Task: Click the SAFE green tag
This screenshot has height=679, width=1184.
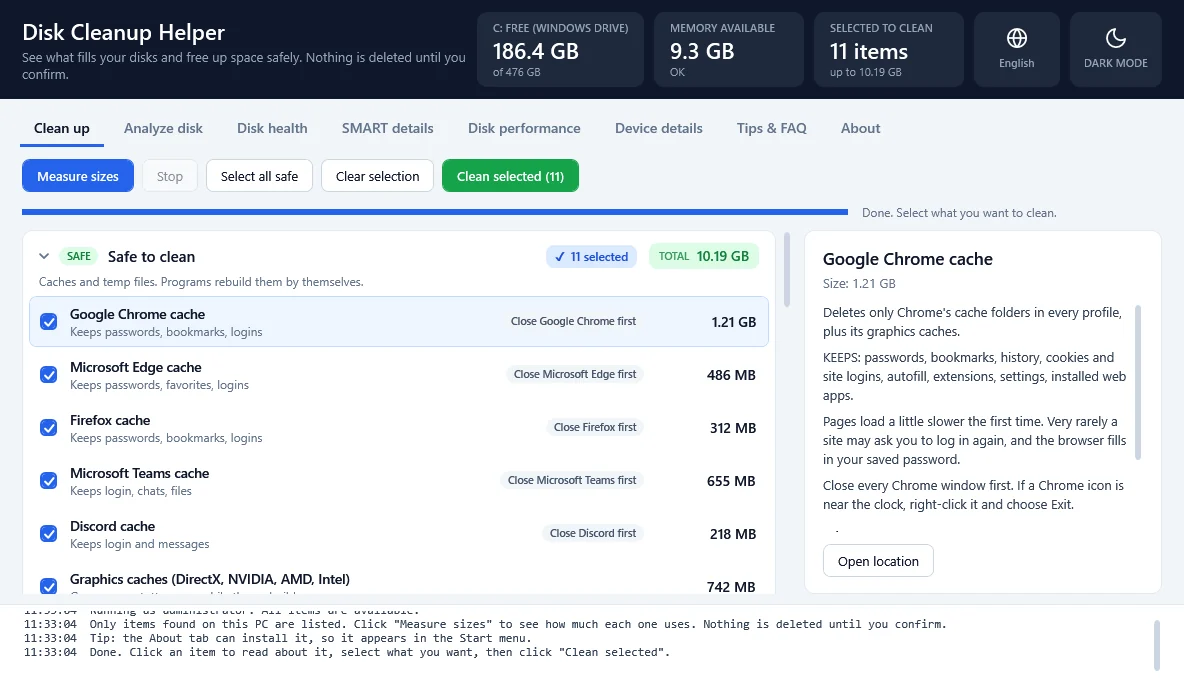Action: click(79, 256)
